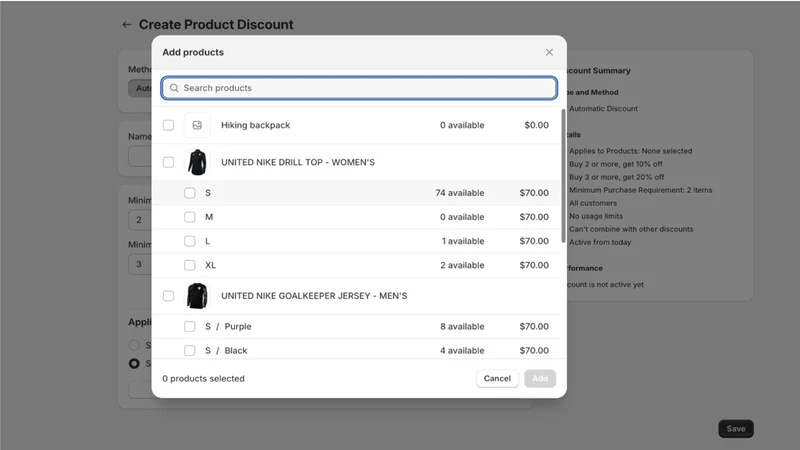Click 'Can't combine with other discounts' summary line
Image resolution: width=800 pixels, height=450 pixels.
[631, 229]
